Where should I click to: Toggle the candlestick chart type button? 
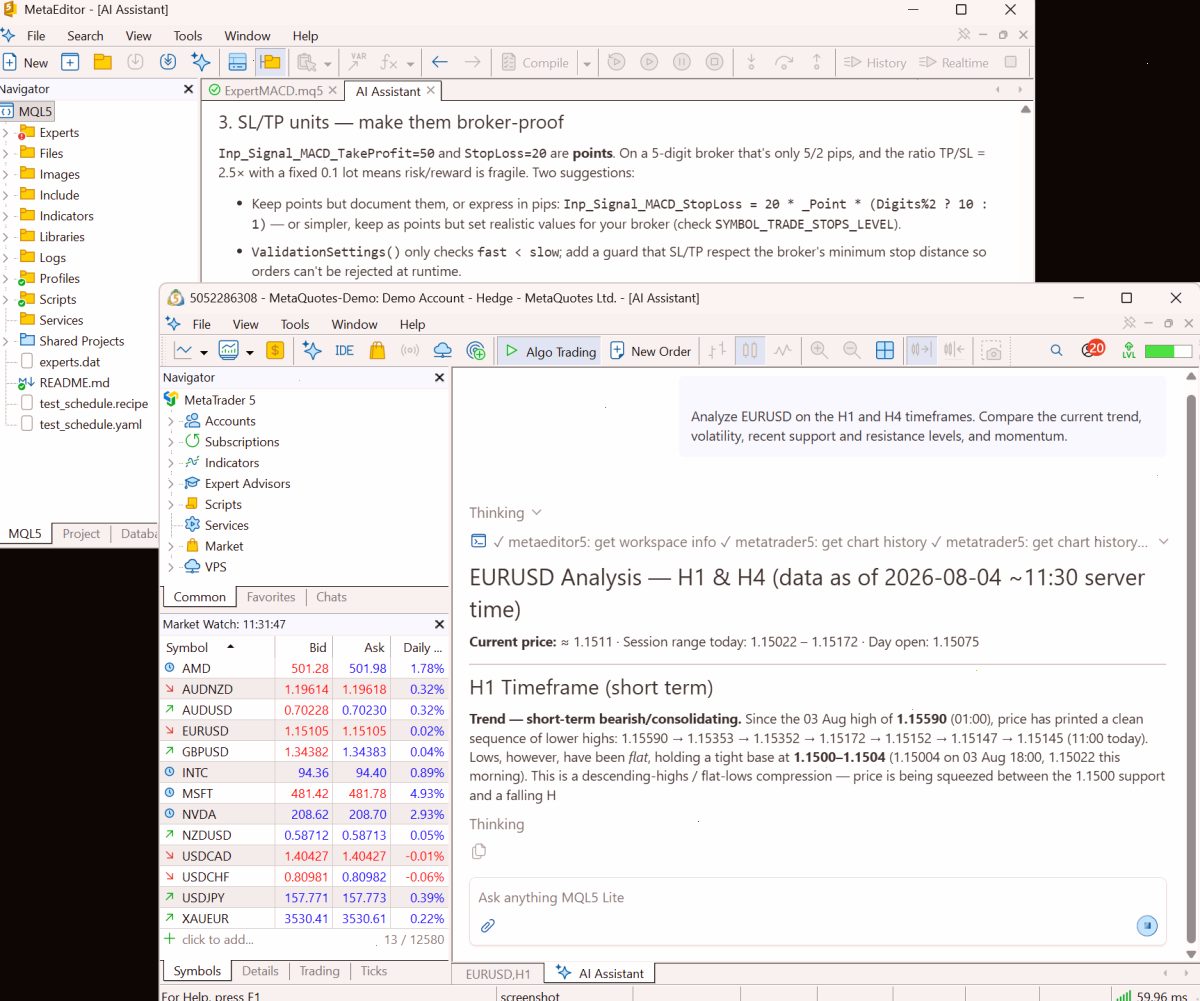[750, 351]
